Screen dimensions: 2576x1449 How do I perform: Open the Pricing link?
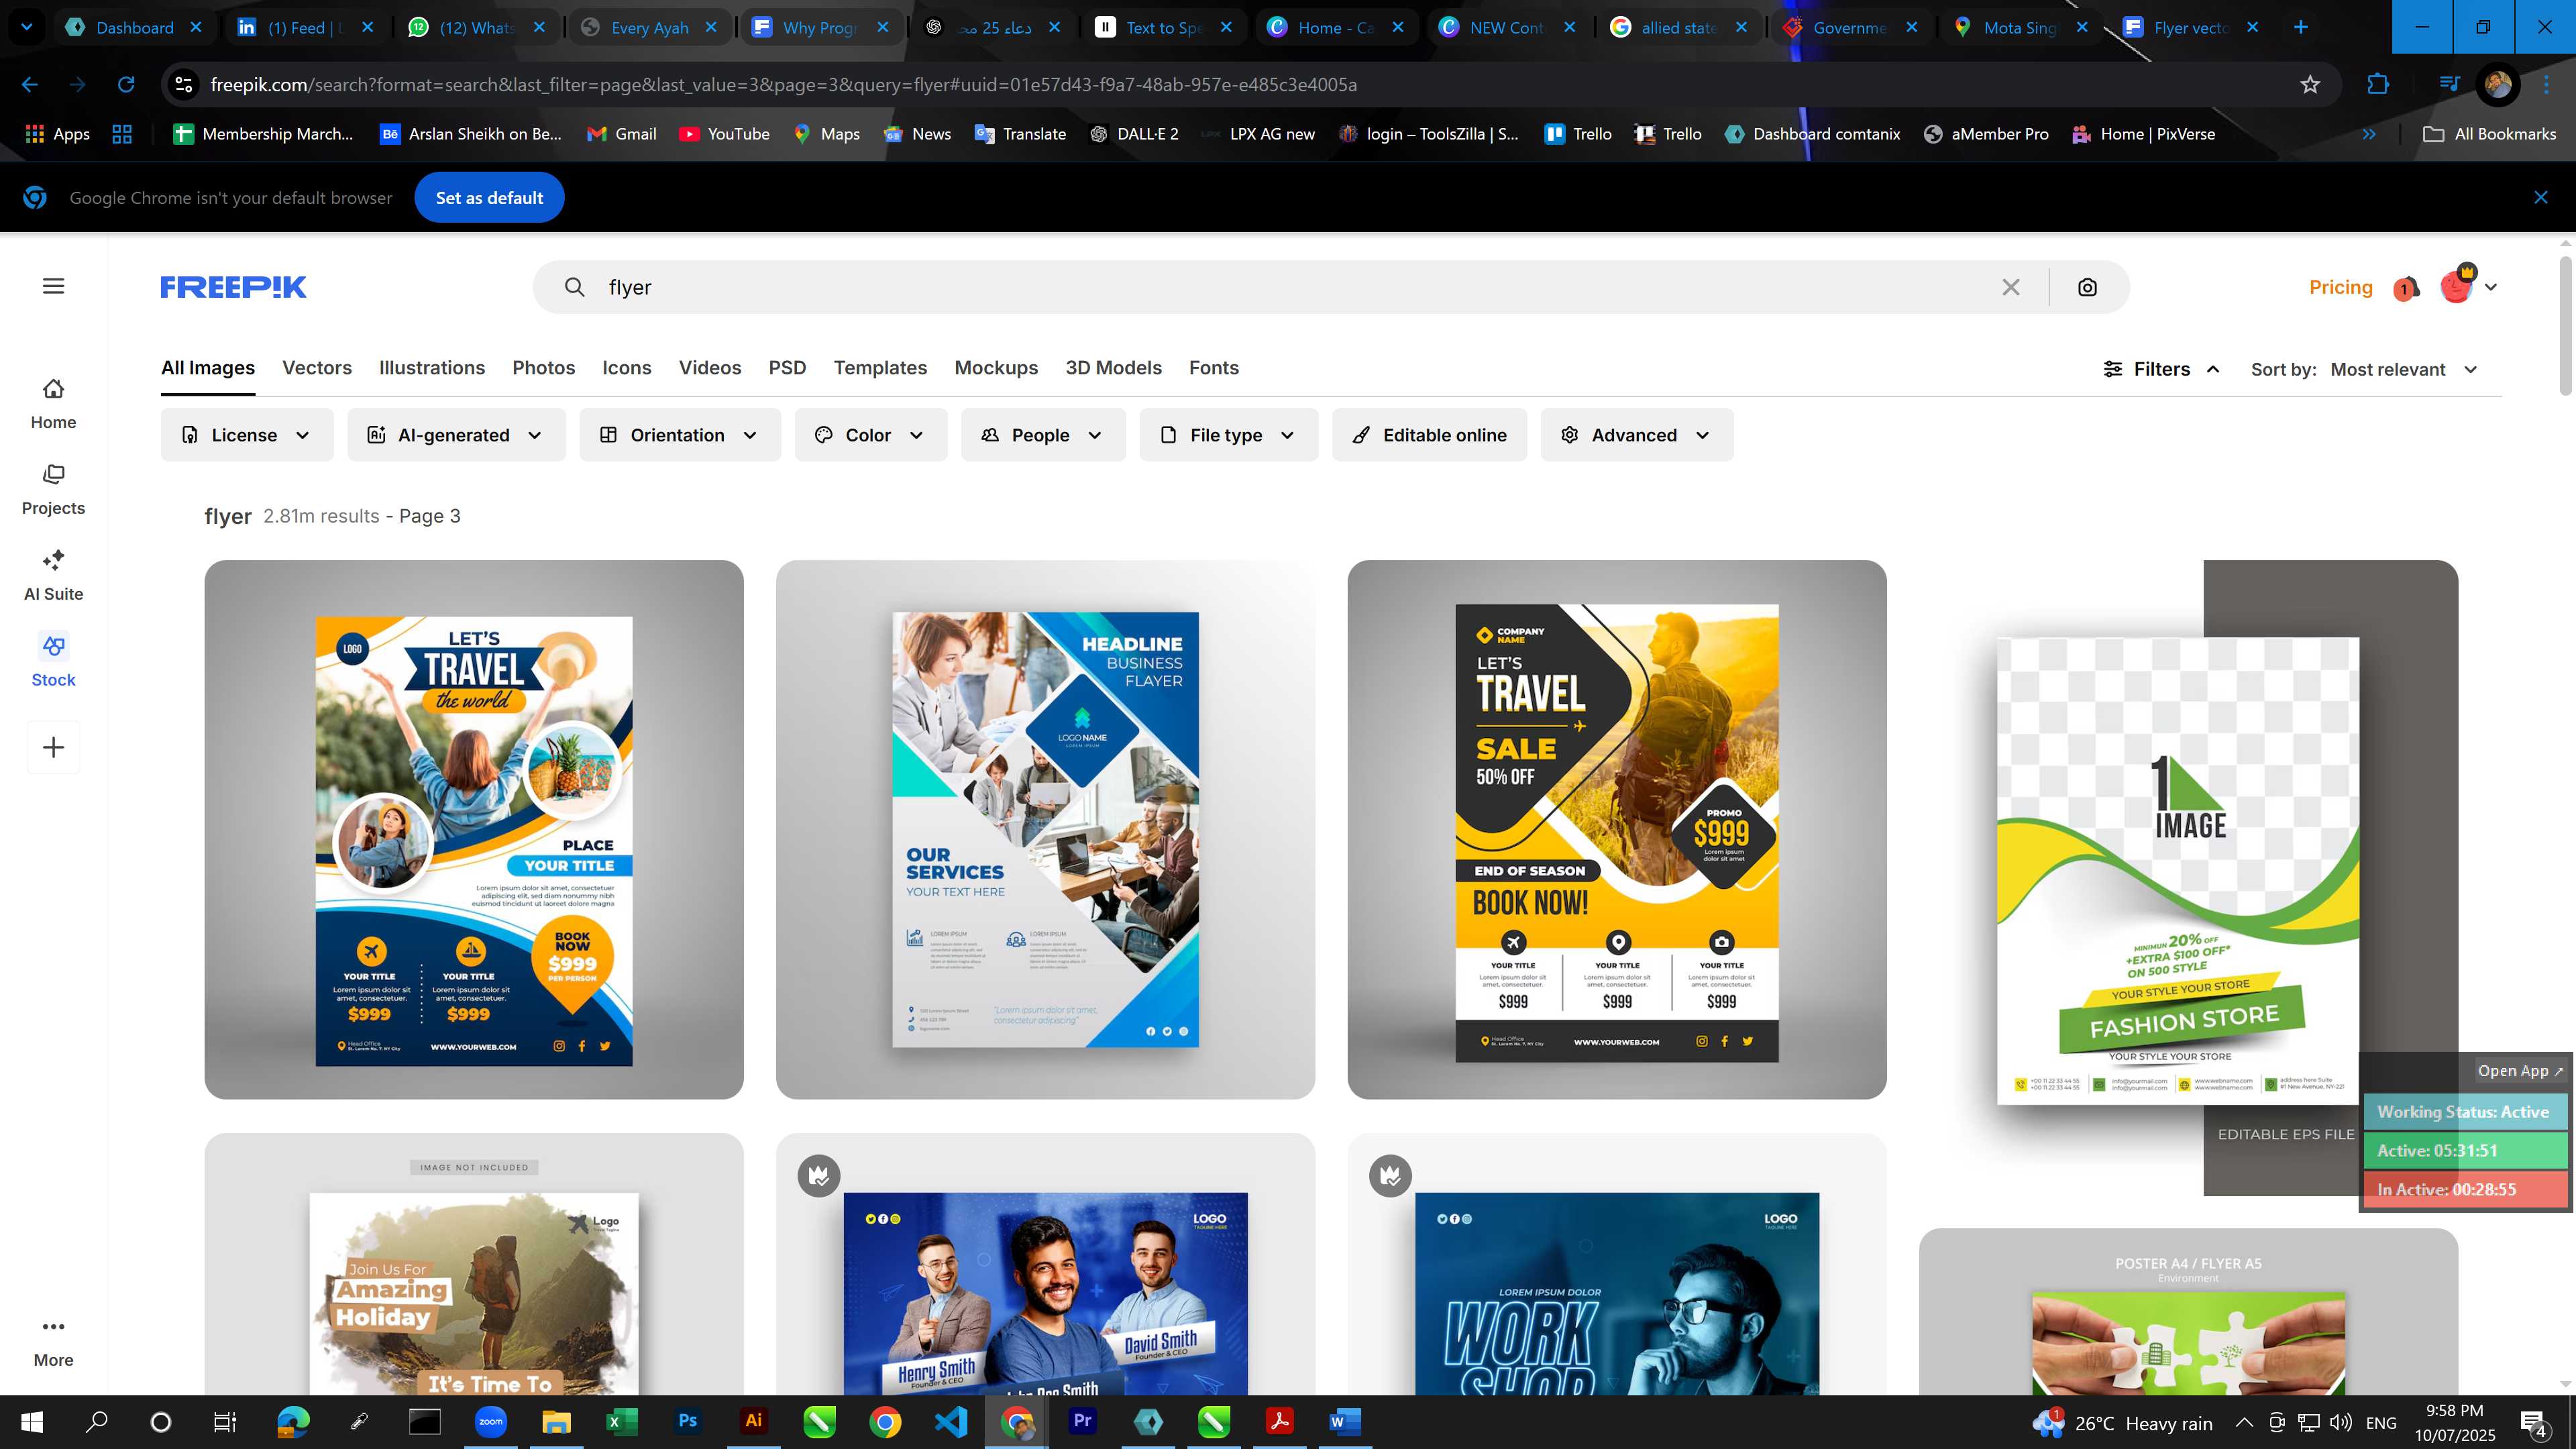pos(2341,287)
